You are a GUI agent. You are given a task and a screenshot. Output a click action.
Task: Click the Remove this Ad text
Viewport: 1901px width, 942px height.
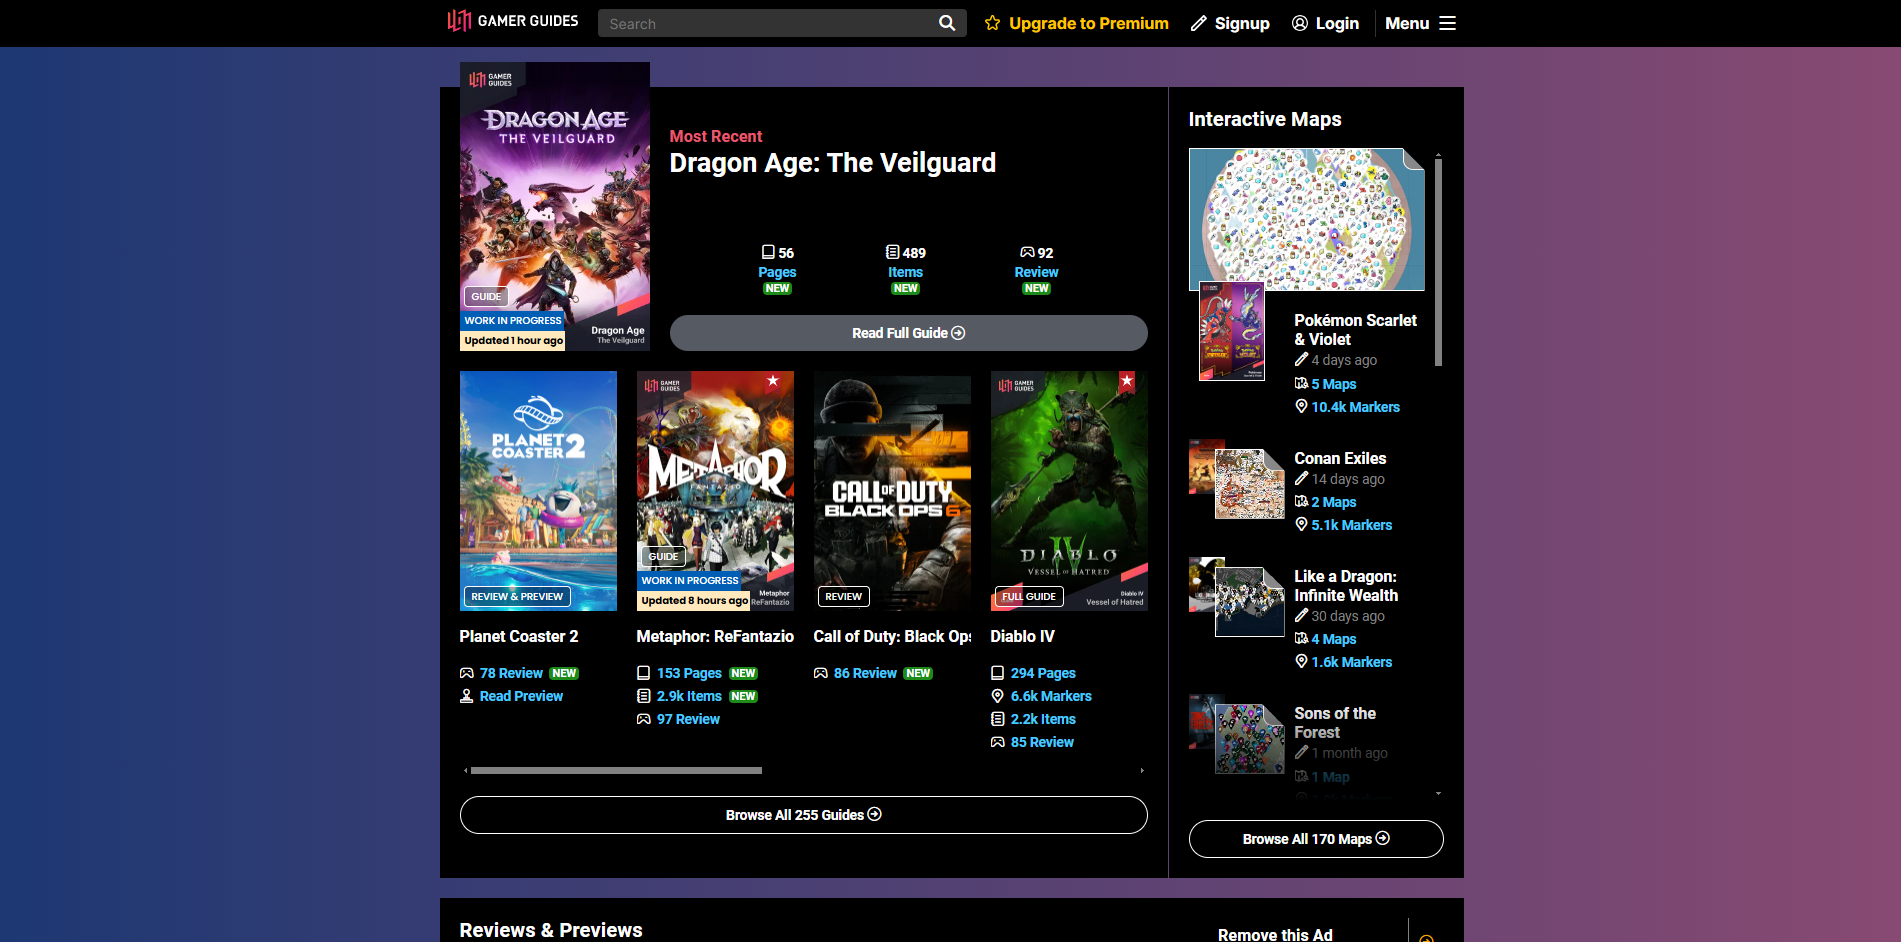pos(1275,934)
